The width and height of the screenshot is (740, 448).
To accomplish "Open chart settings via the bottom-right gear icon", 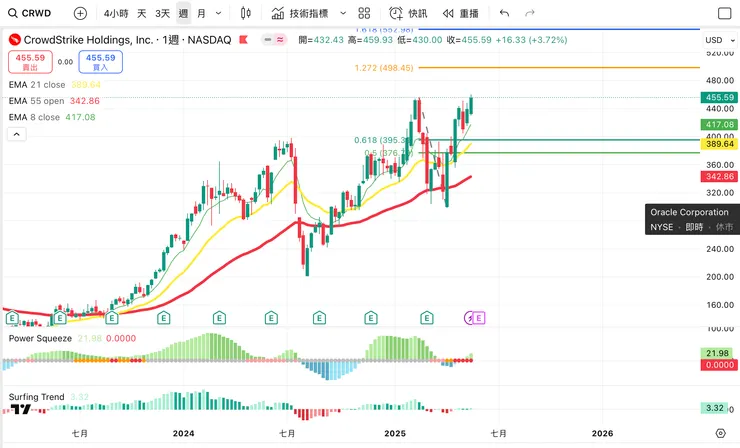I will tap(720, 433).
